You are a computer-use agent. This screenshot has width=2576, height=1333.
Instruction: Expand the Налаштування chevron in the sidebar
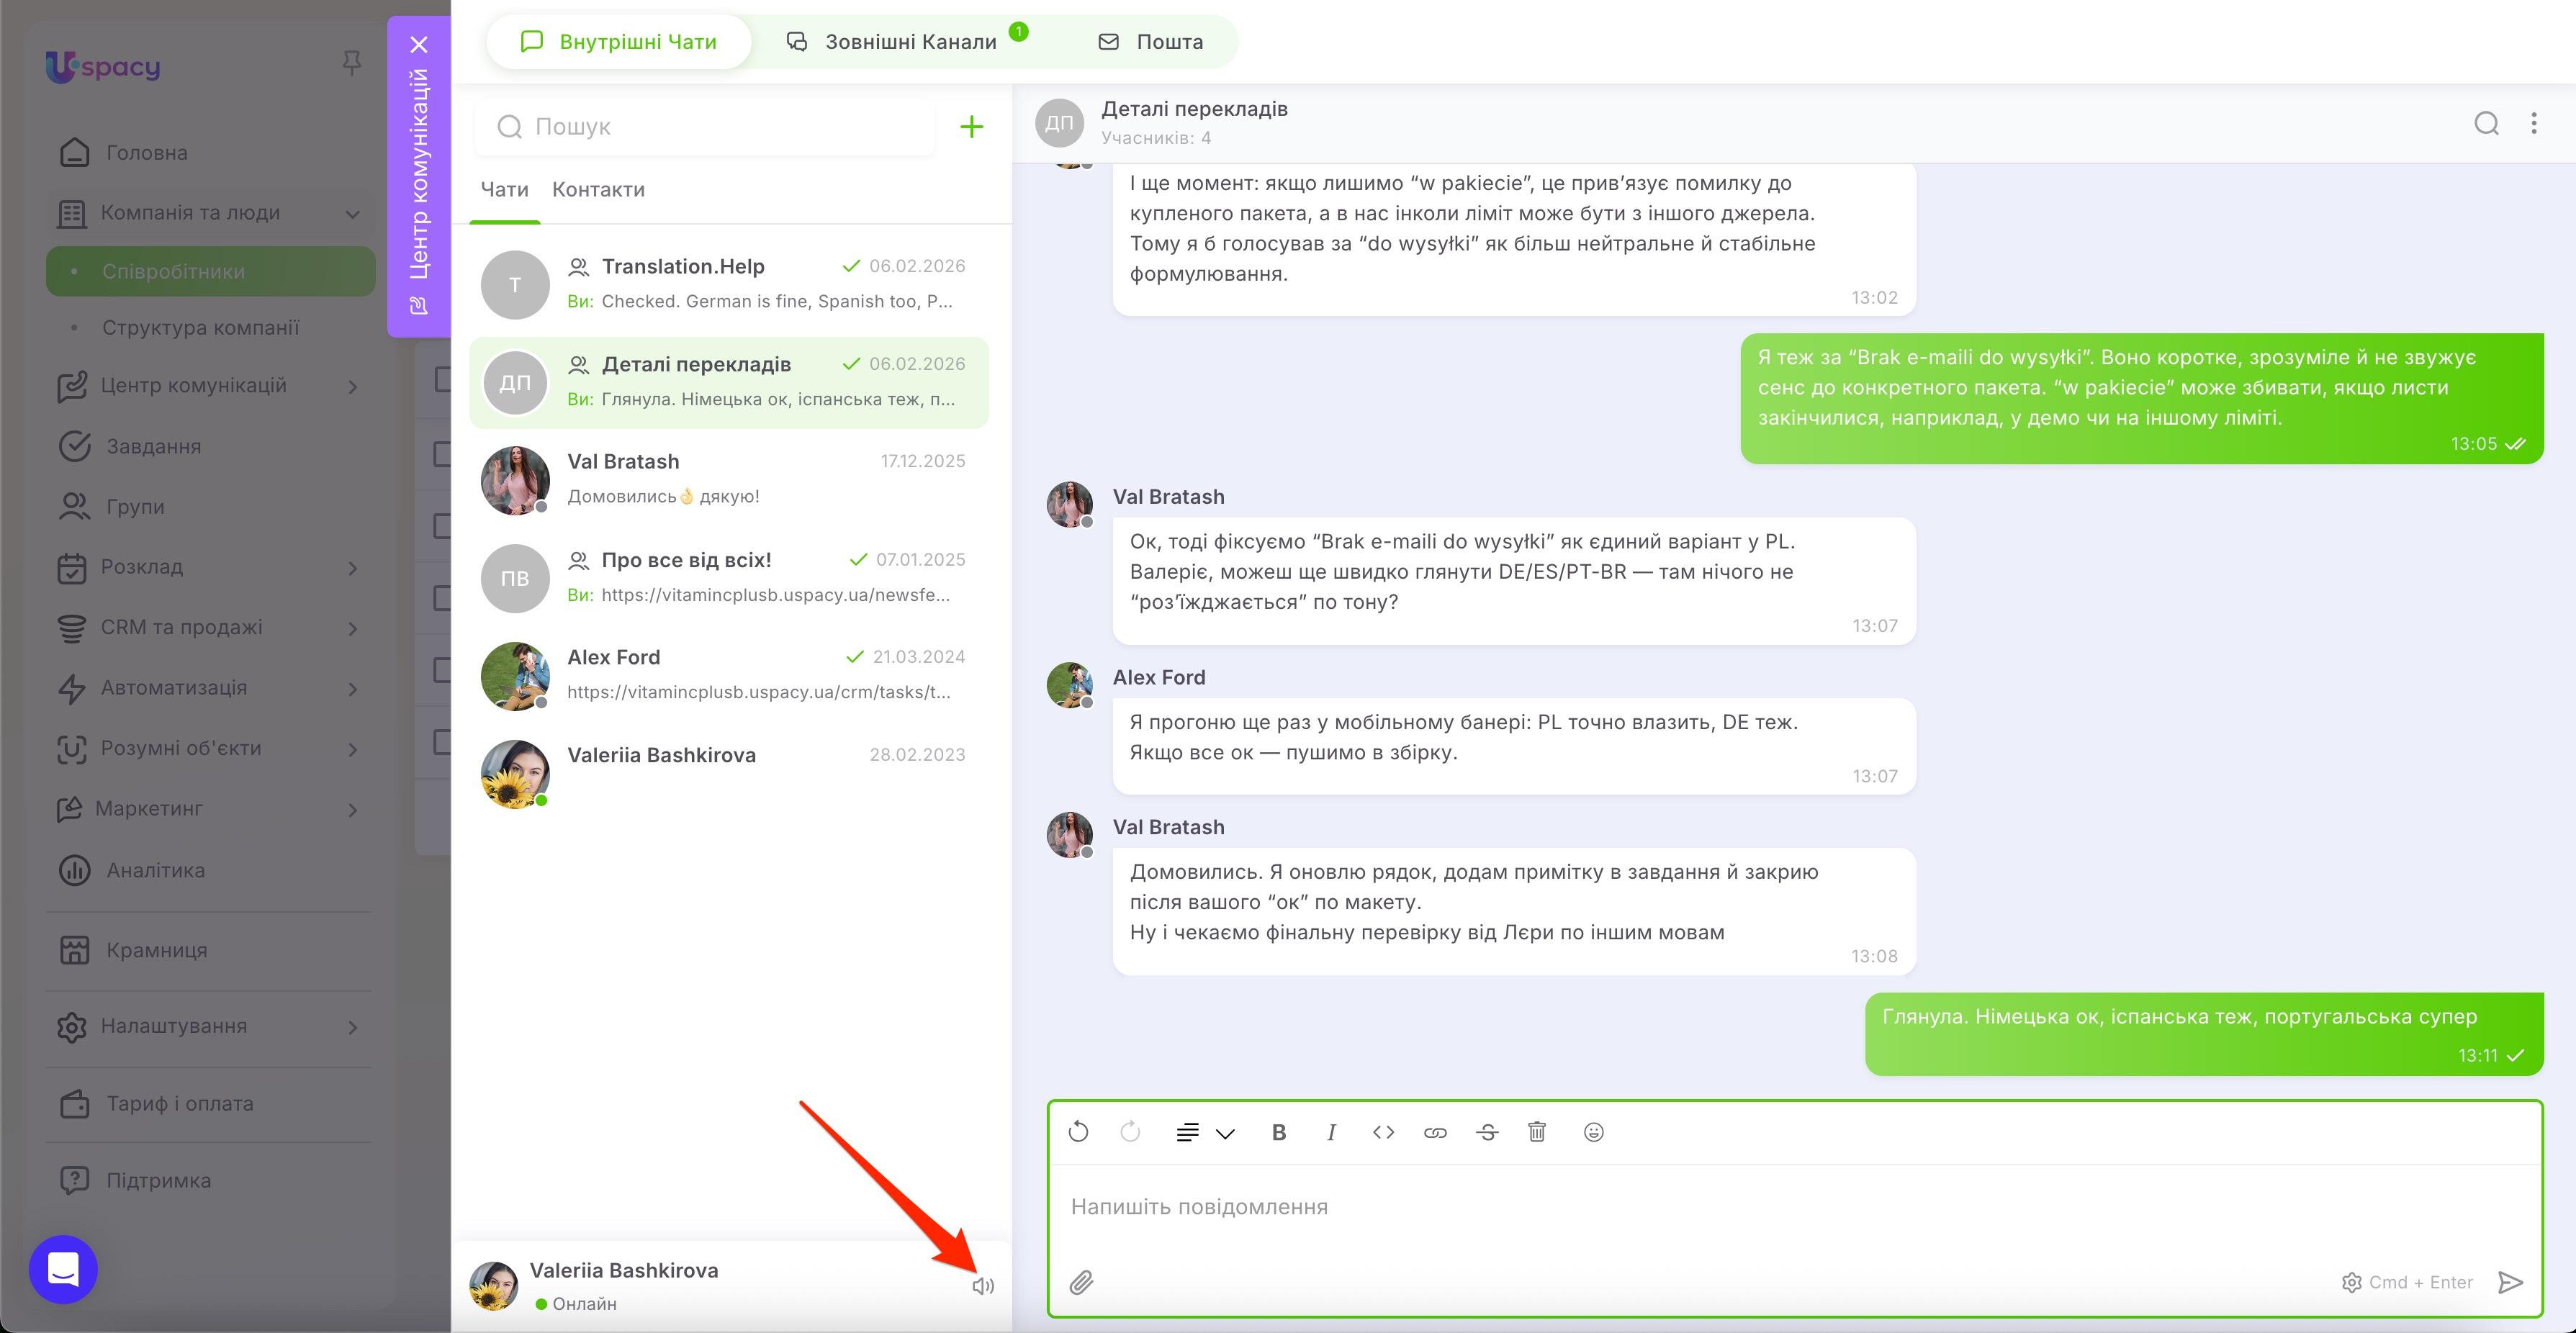pyautogui.click(x=353, y=1027)
